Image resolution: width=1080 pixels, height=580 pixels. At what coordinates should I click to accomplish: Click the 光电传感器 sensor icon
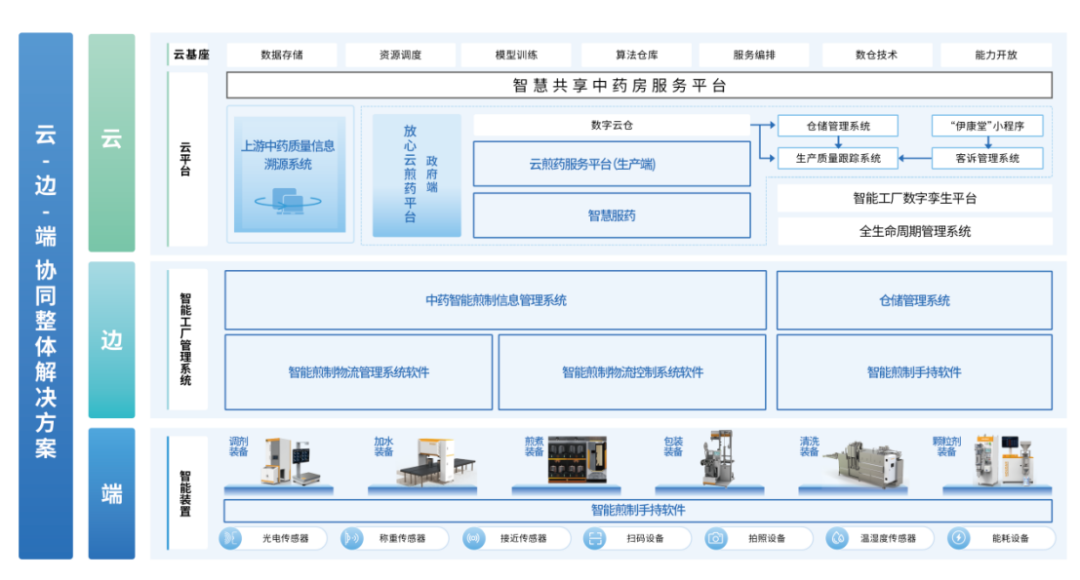click(231, 538)
